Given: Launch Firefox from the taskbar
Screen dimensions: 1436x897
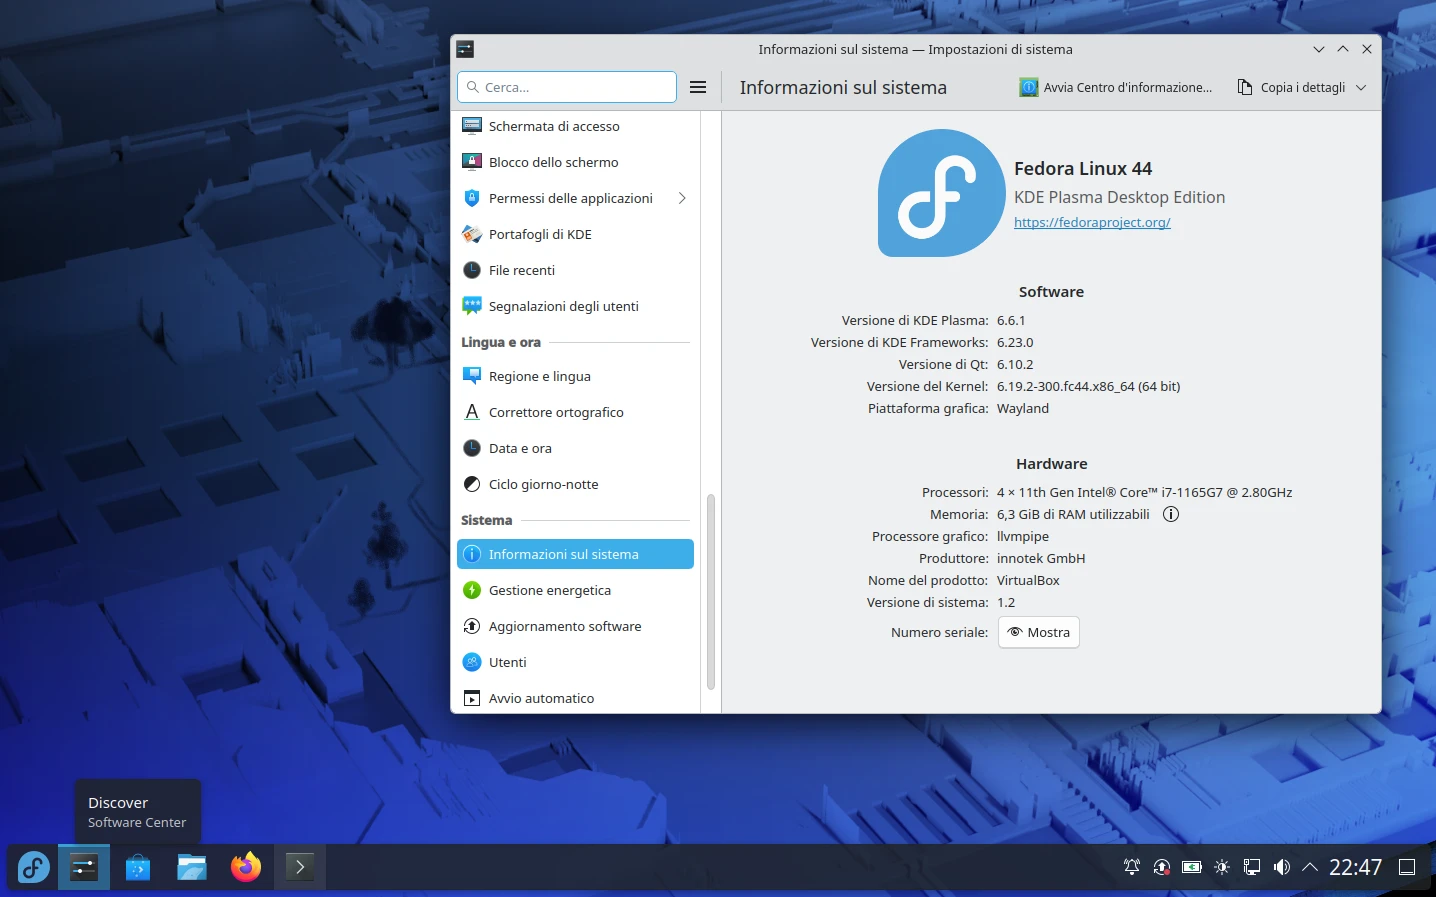Looking at the screenshot, I should pos(245,867).
